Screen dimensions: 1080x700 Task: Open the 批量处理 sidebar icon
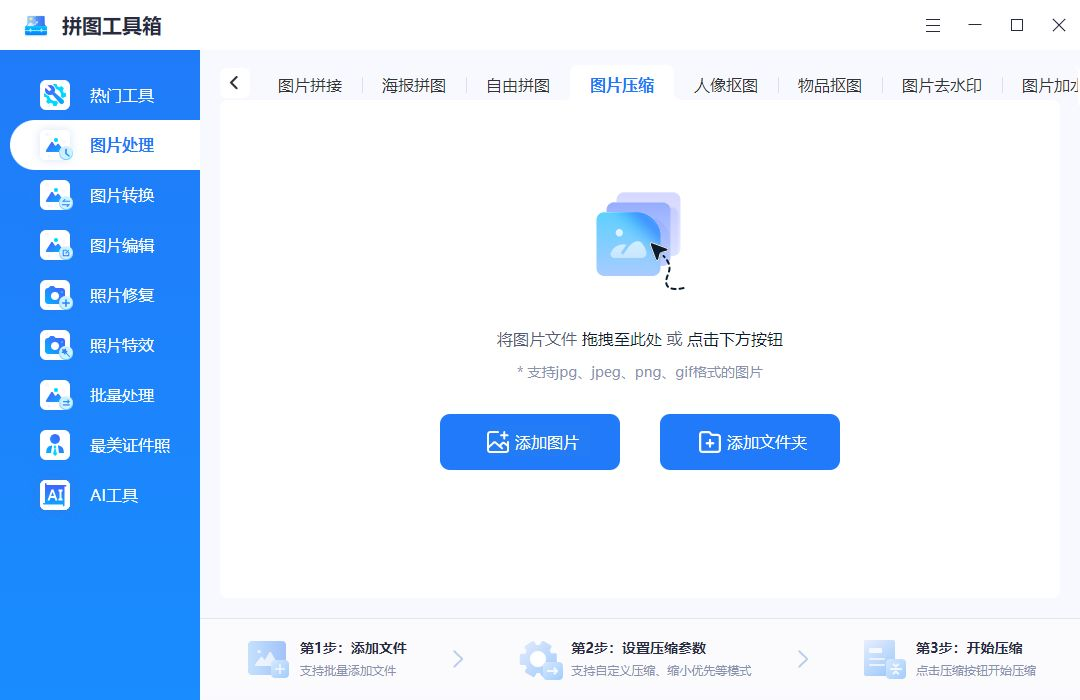click(x=55, y=395)
